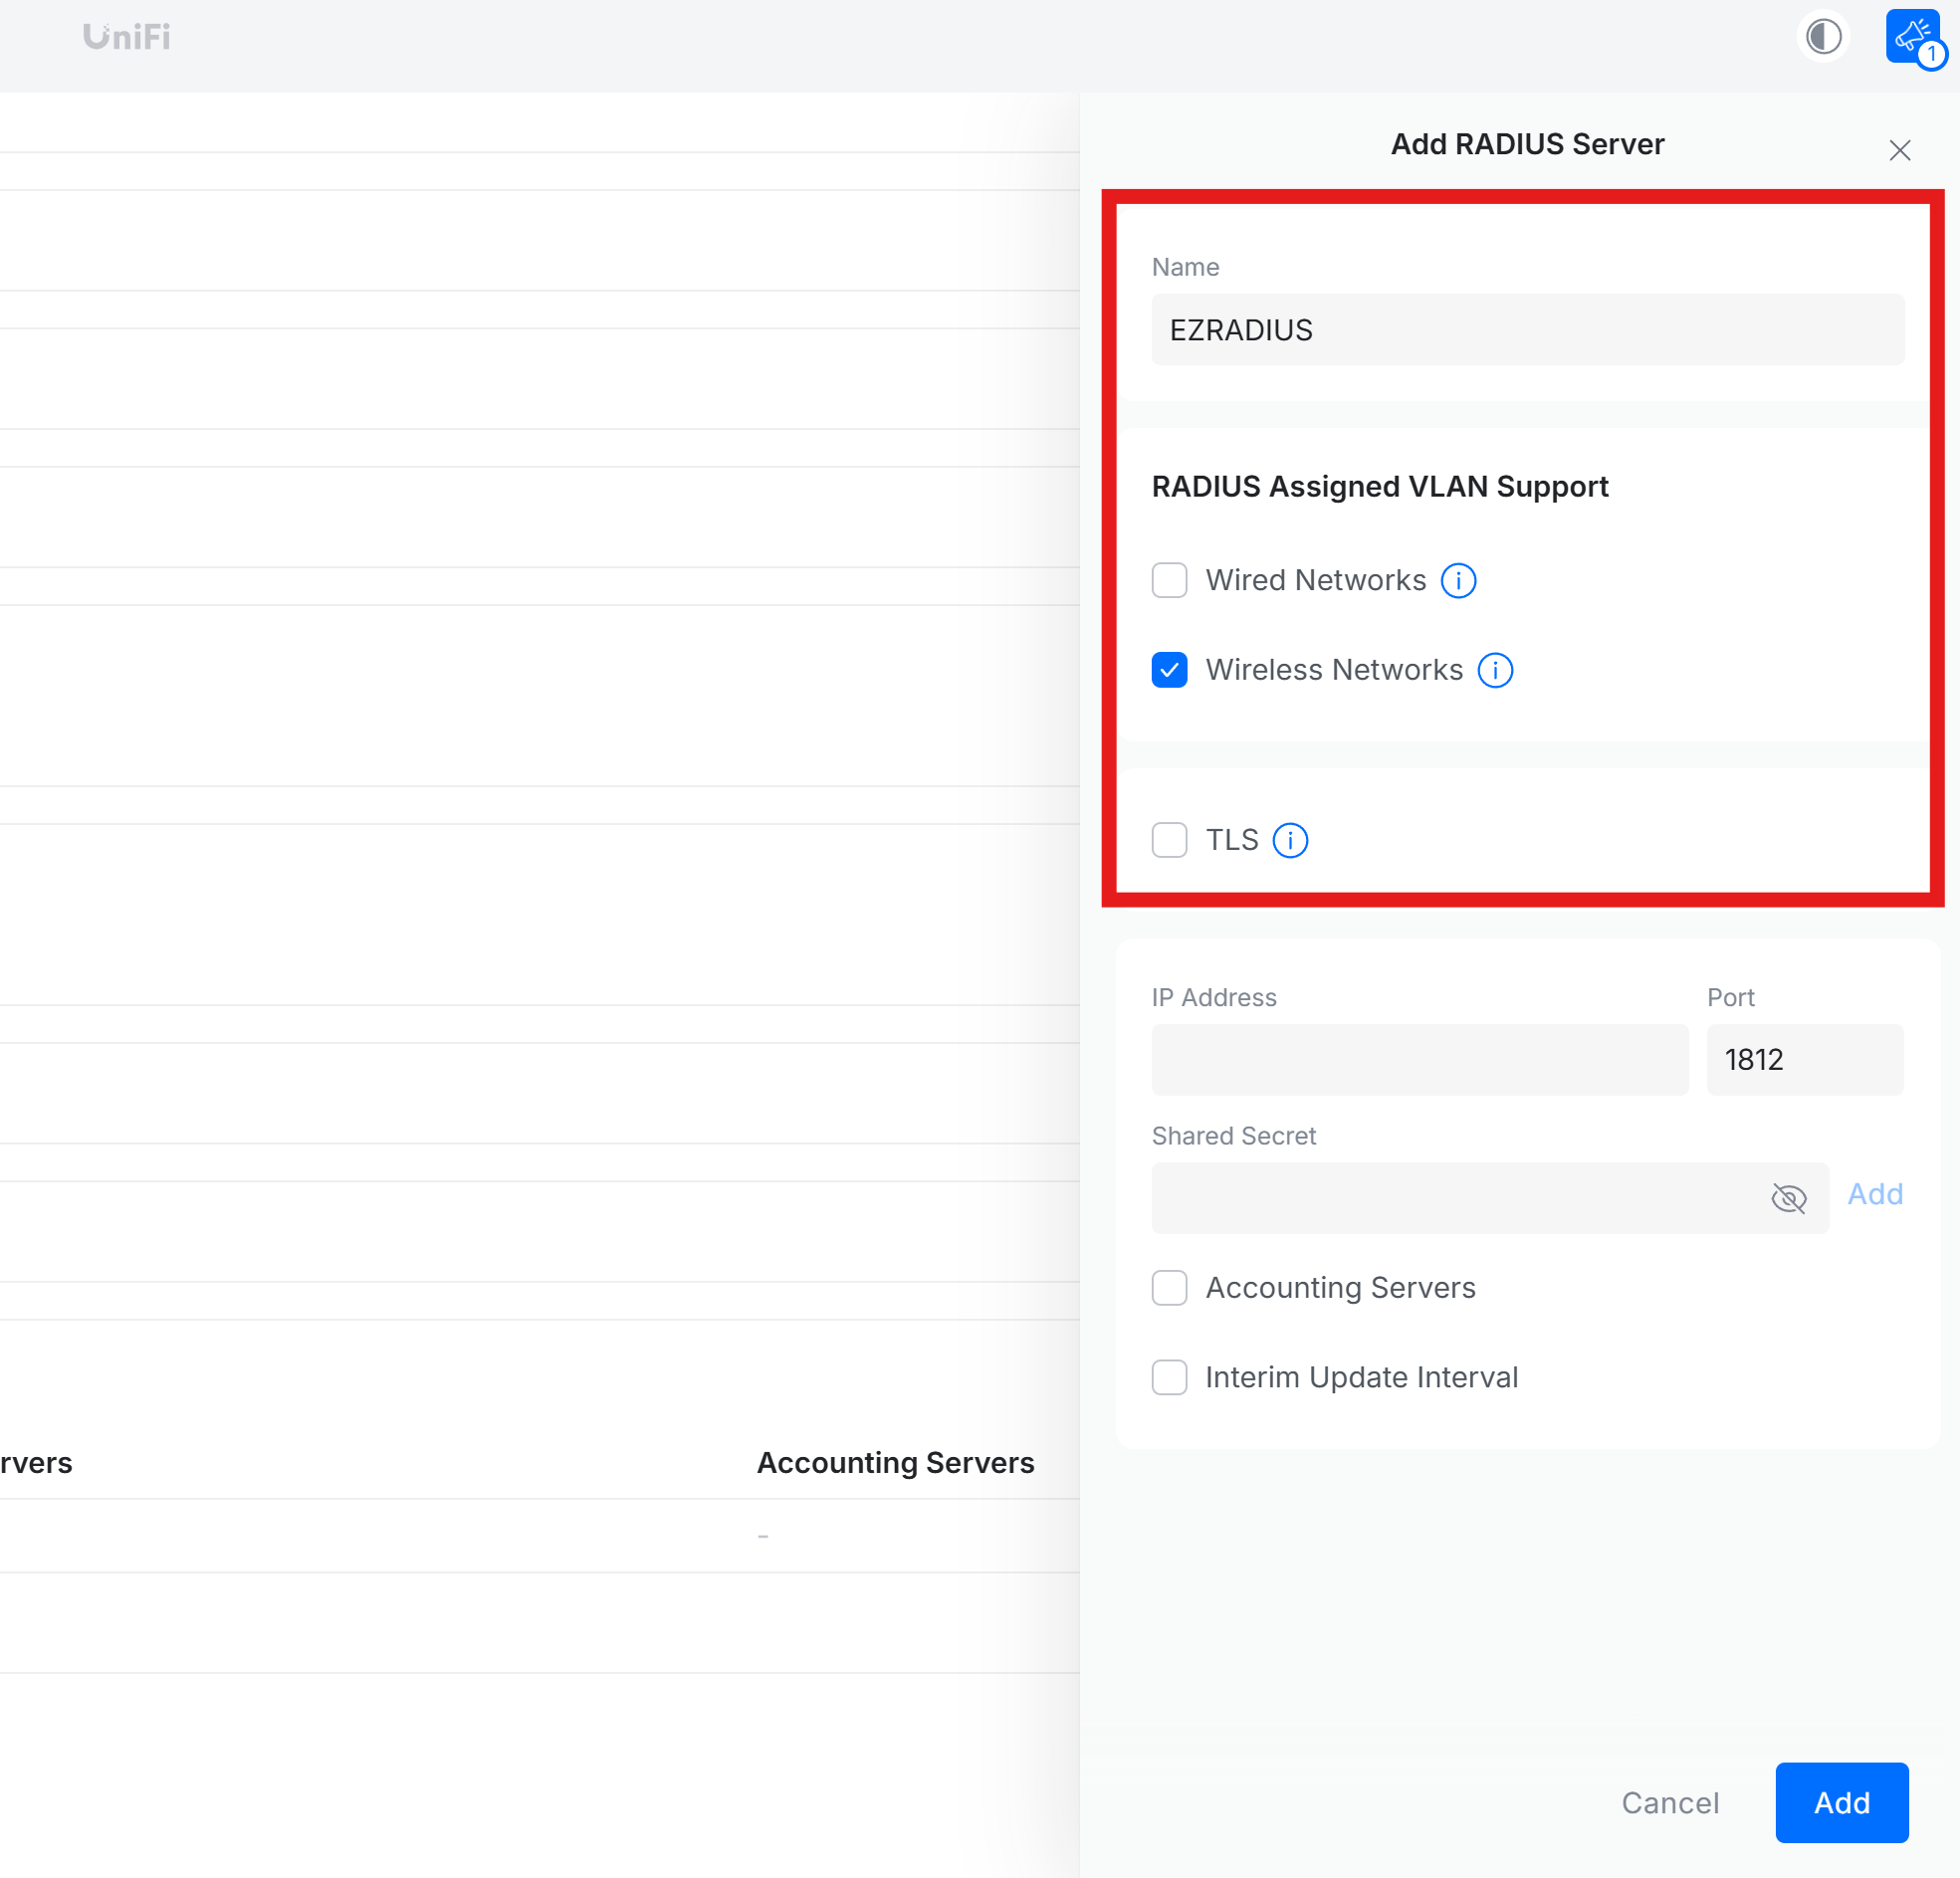Click the Shared Secret input field
The width and height of the screenshot is (1960, 1878).
coord(1450,1198)
